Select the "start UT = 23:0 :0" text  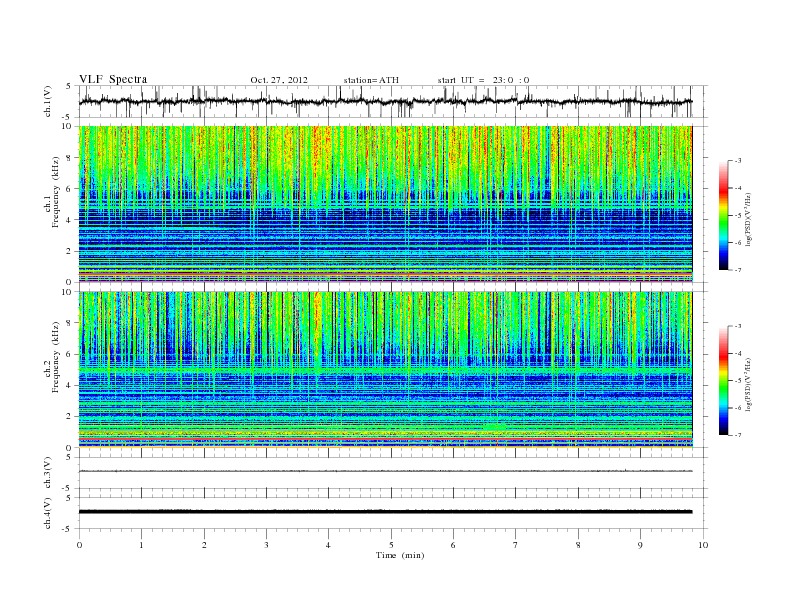[483, 80]
